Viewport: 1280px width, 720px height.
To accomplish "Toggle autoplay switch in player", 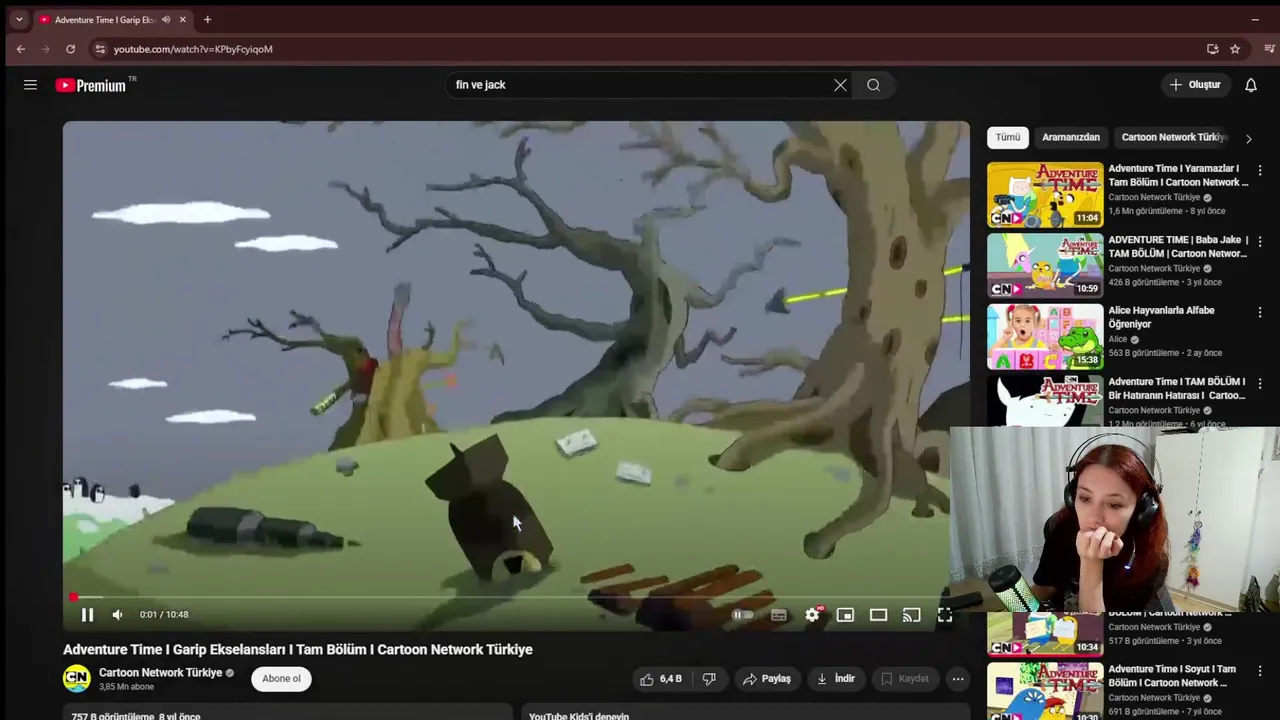I will point(743,615).
